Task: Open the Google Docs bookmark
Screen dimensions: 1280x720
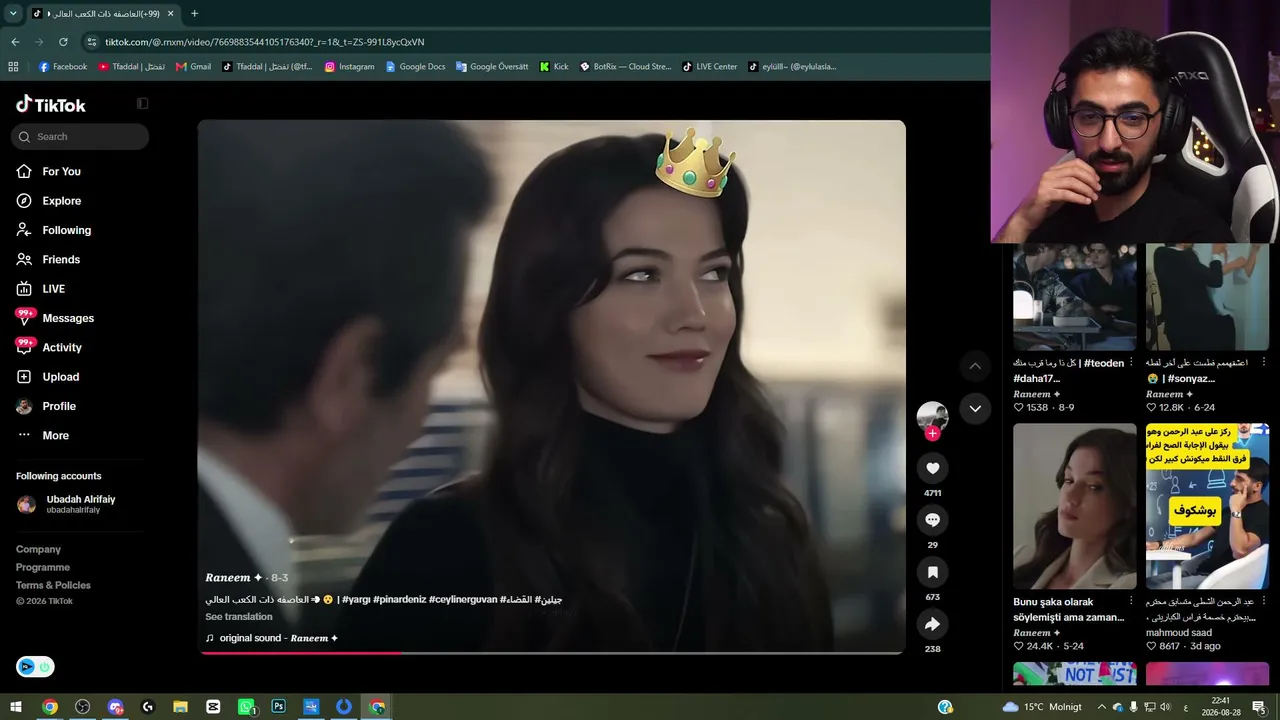Action: point(415,67)
